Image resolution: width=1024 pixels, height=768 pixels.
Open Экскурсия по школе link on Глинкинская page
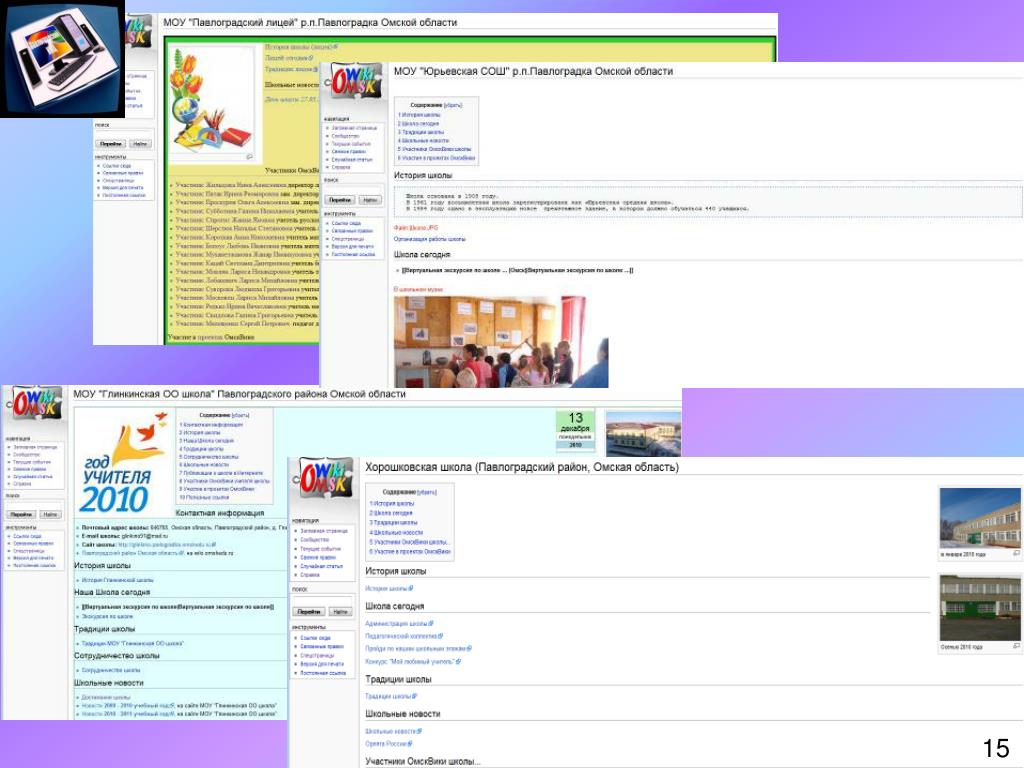click(x=107, y=616)
